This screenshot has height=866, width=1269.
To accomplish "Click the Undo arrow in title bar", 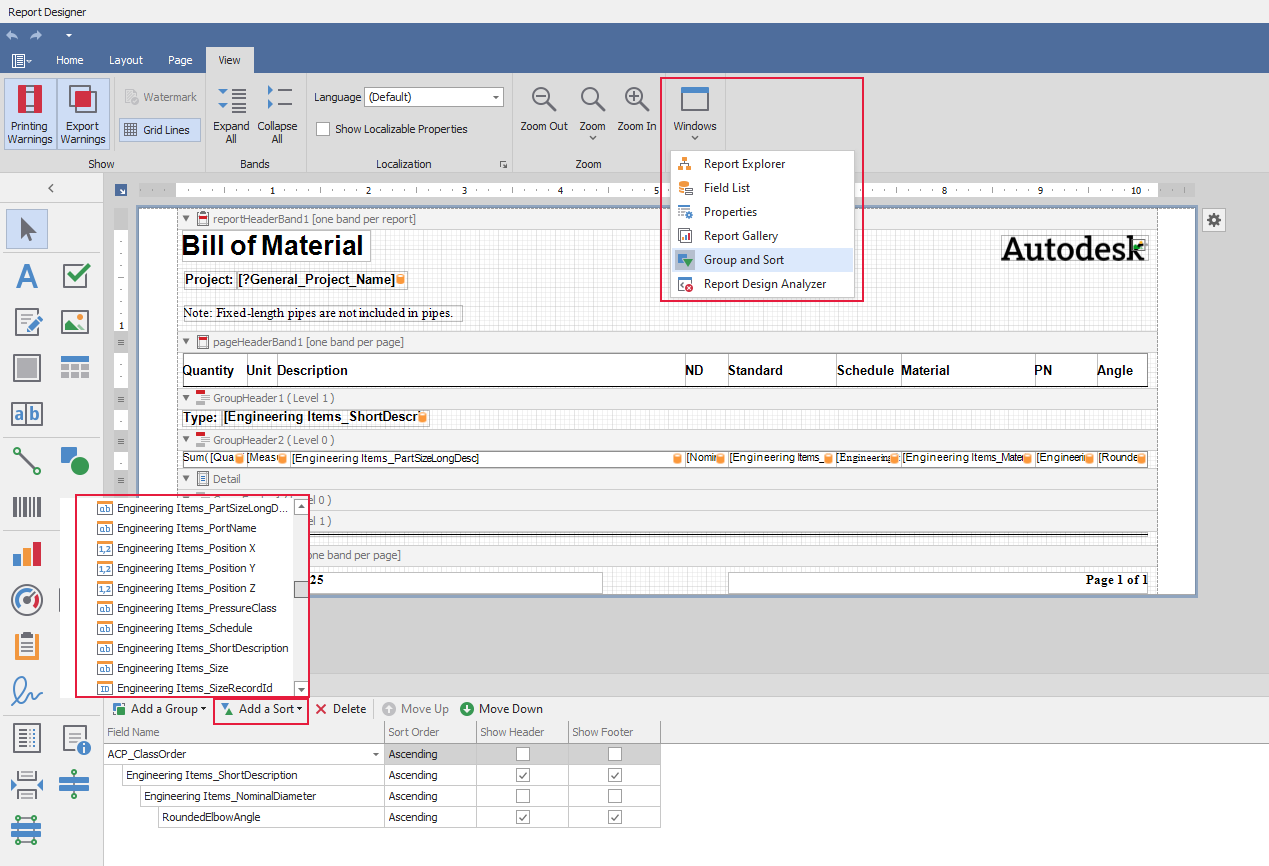I will point(12,35).
